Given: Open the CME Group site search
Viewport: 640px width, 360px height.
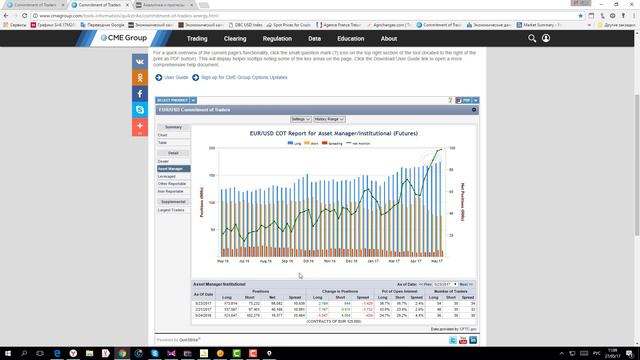Looking at the screenshot, I should click(x=532, y=38).
